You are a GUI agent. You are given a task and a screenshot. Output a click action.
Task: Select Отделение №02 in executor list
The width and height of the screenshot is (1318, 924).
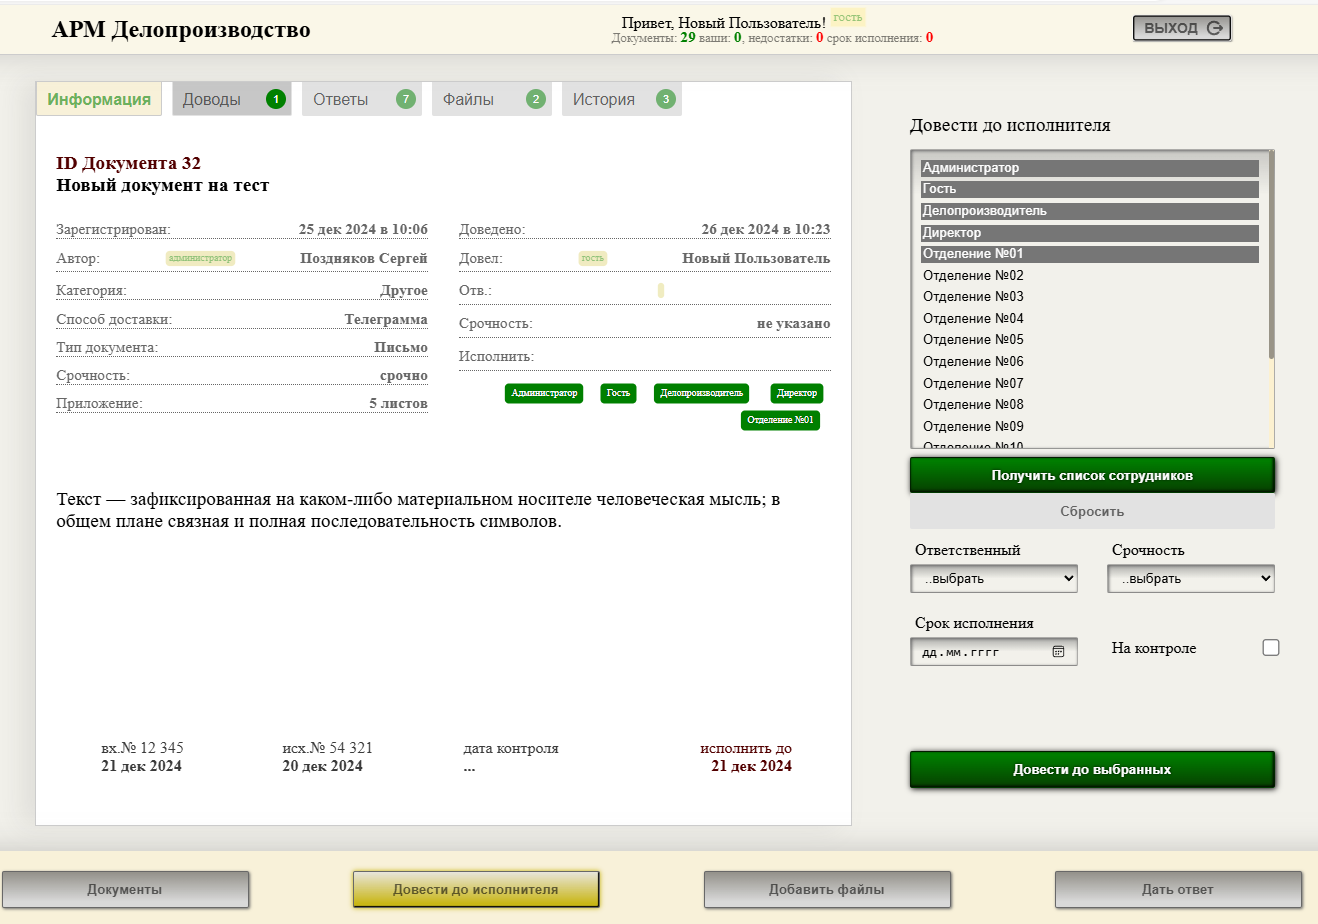tap(1089, 276)
